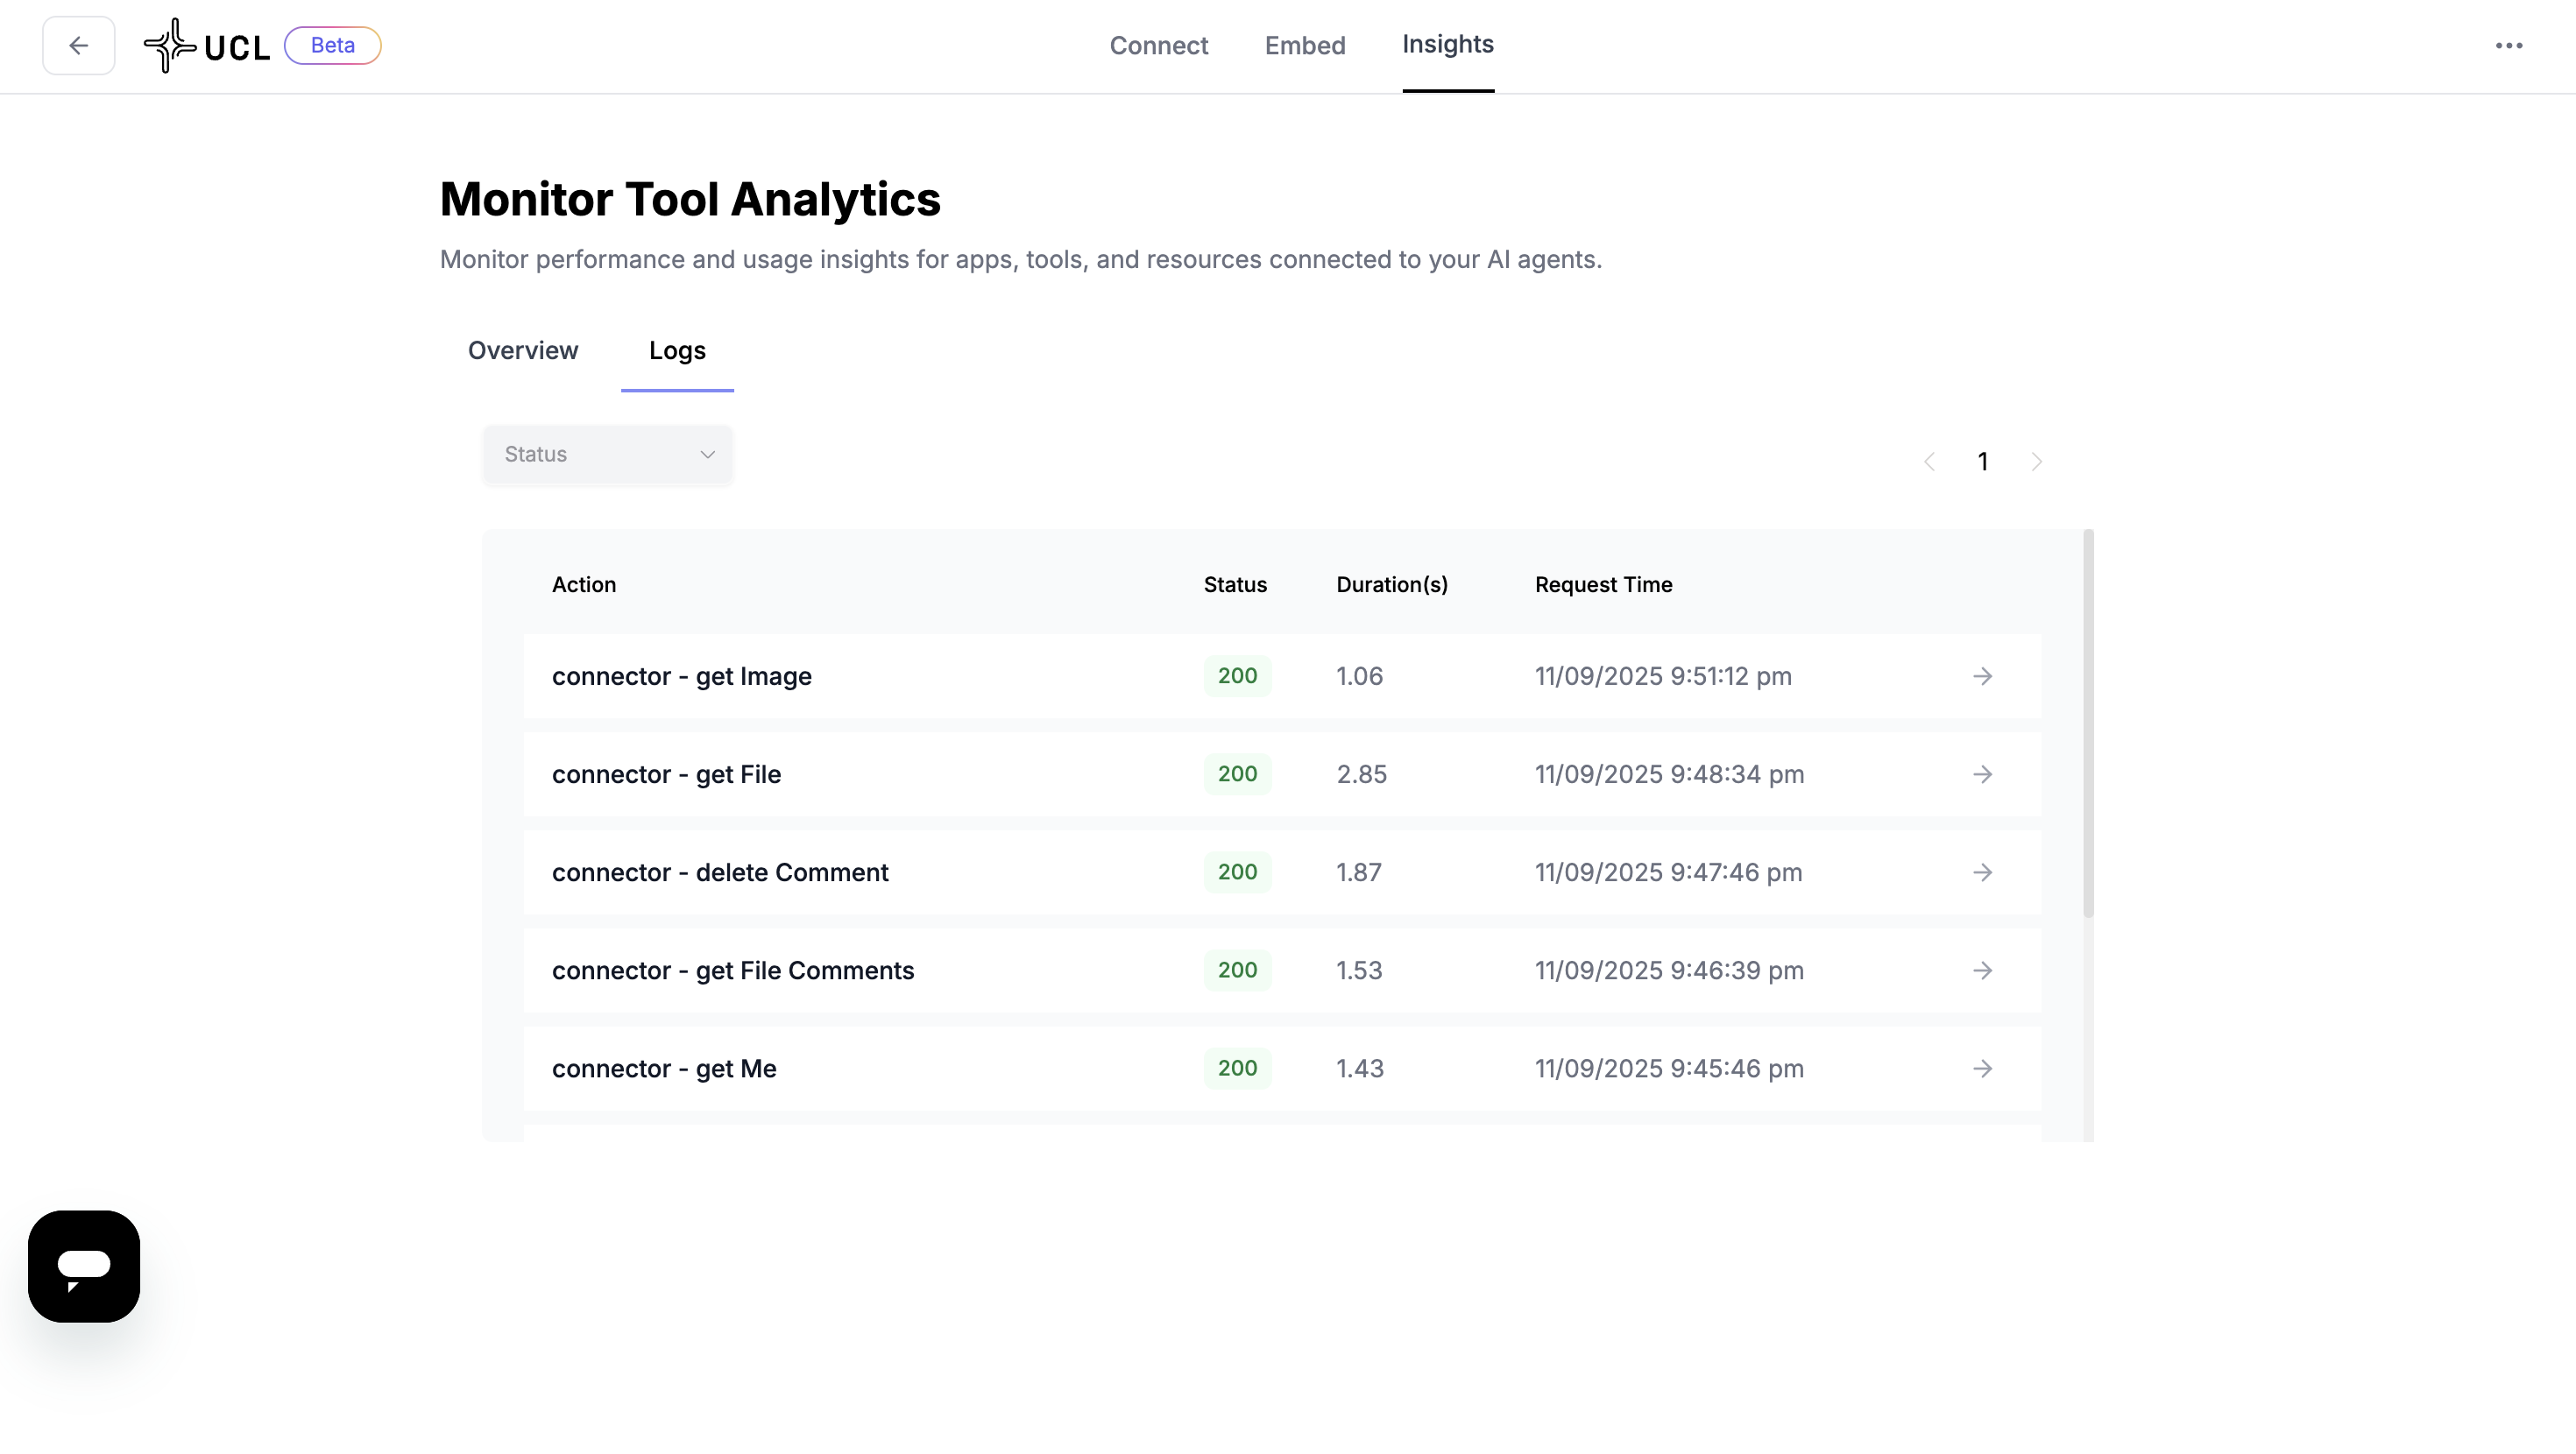Go to next page of logs
This screenshot has height=1454, width=2576.
tap(2036, 462)
